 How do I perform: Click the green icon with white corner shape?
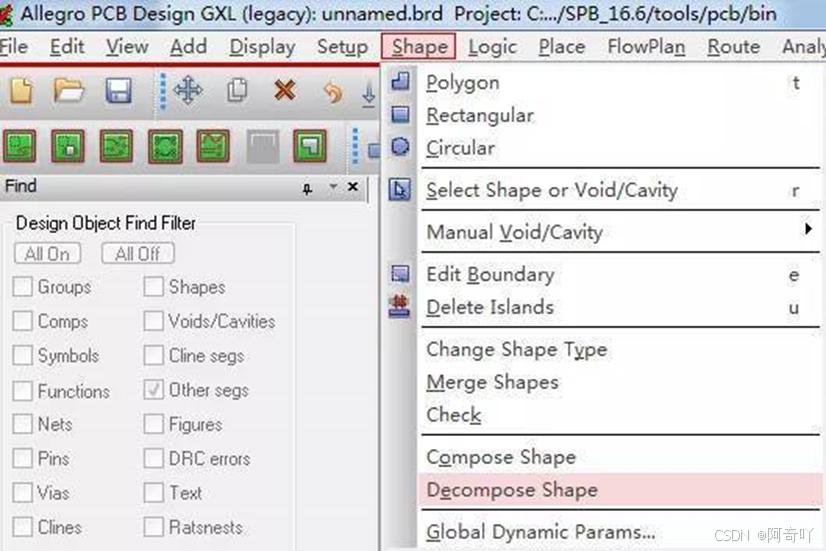point(310,146)
